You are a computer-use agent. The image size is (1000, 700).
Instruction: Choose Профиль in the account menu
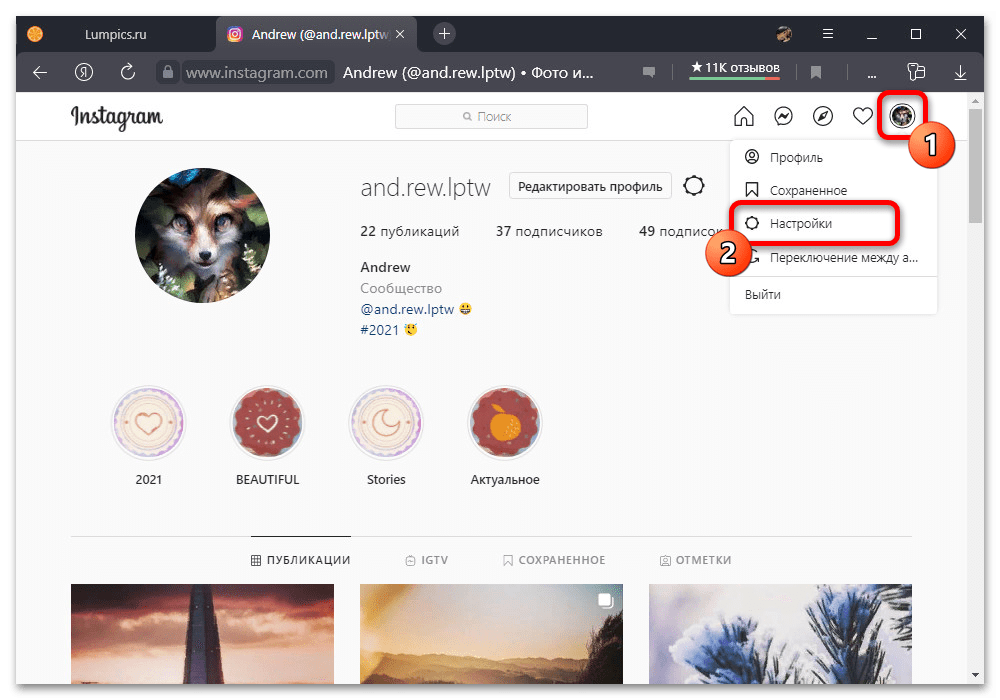tap(796, 157)
